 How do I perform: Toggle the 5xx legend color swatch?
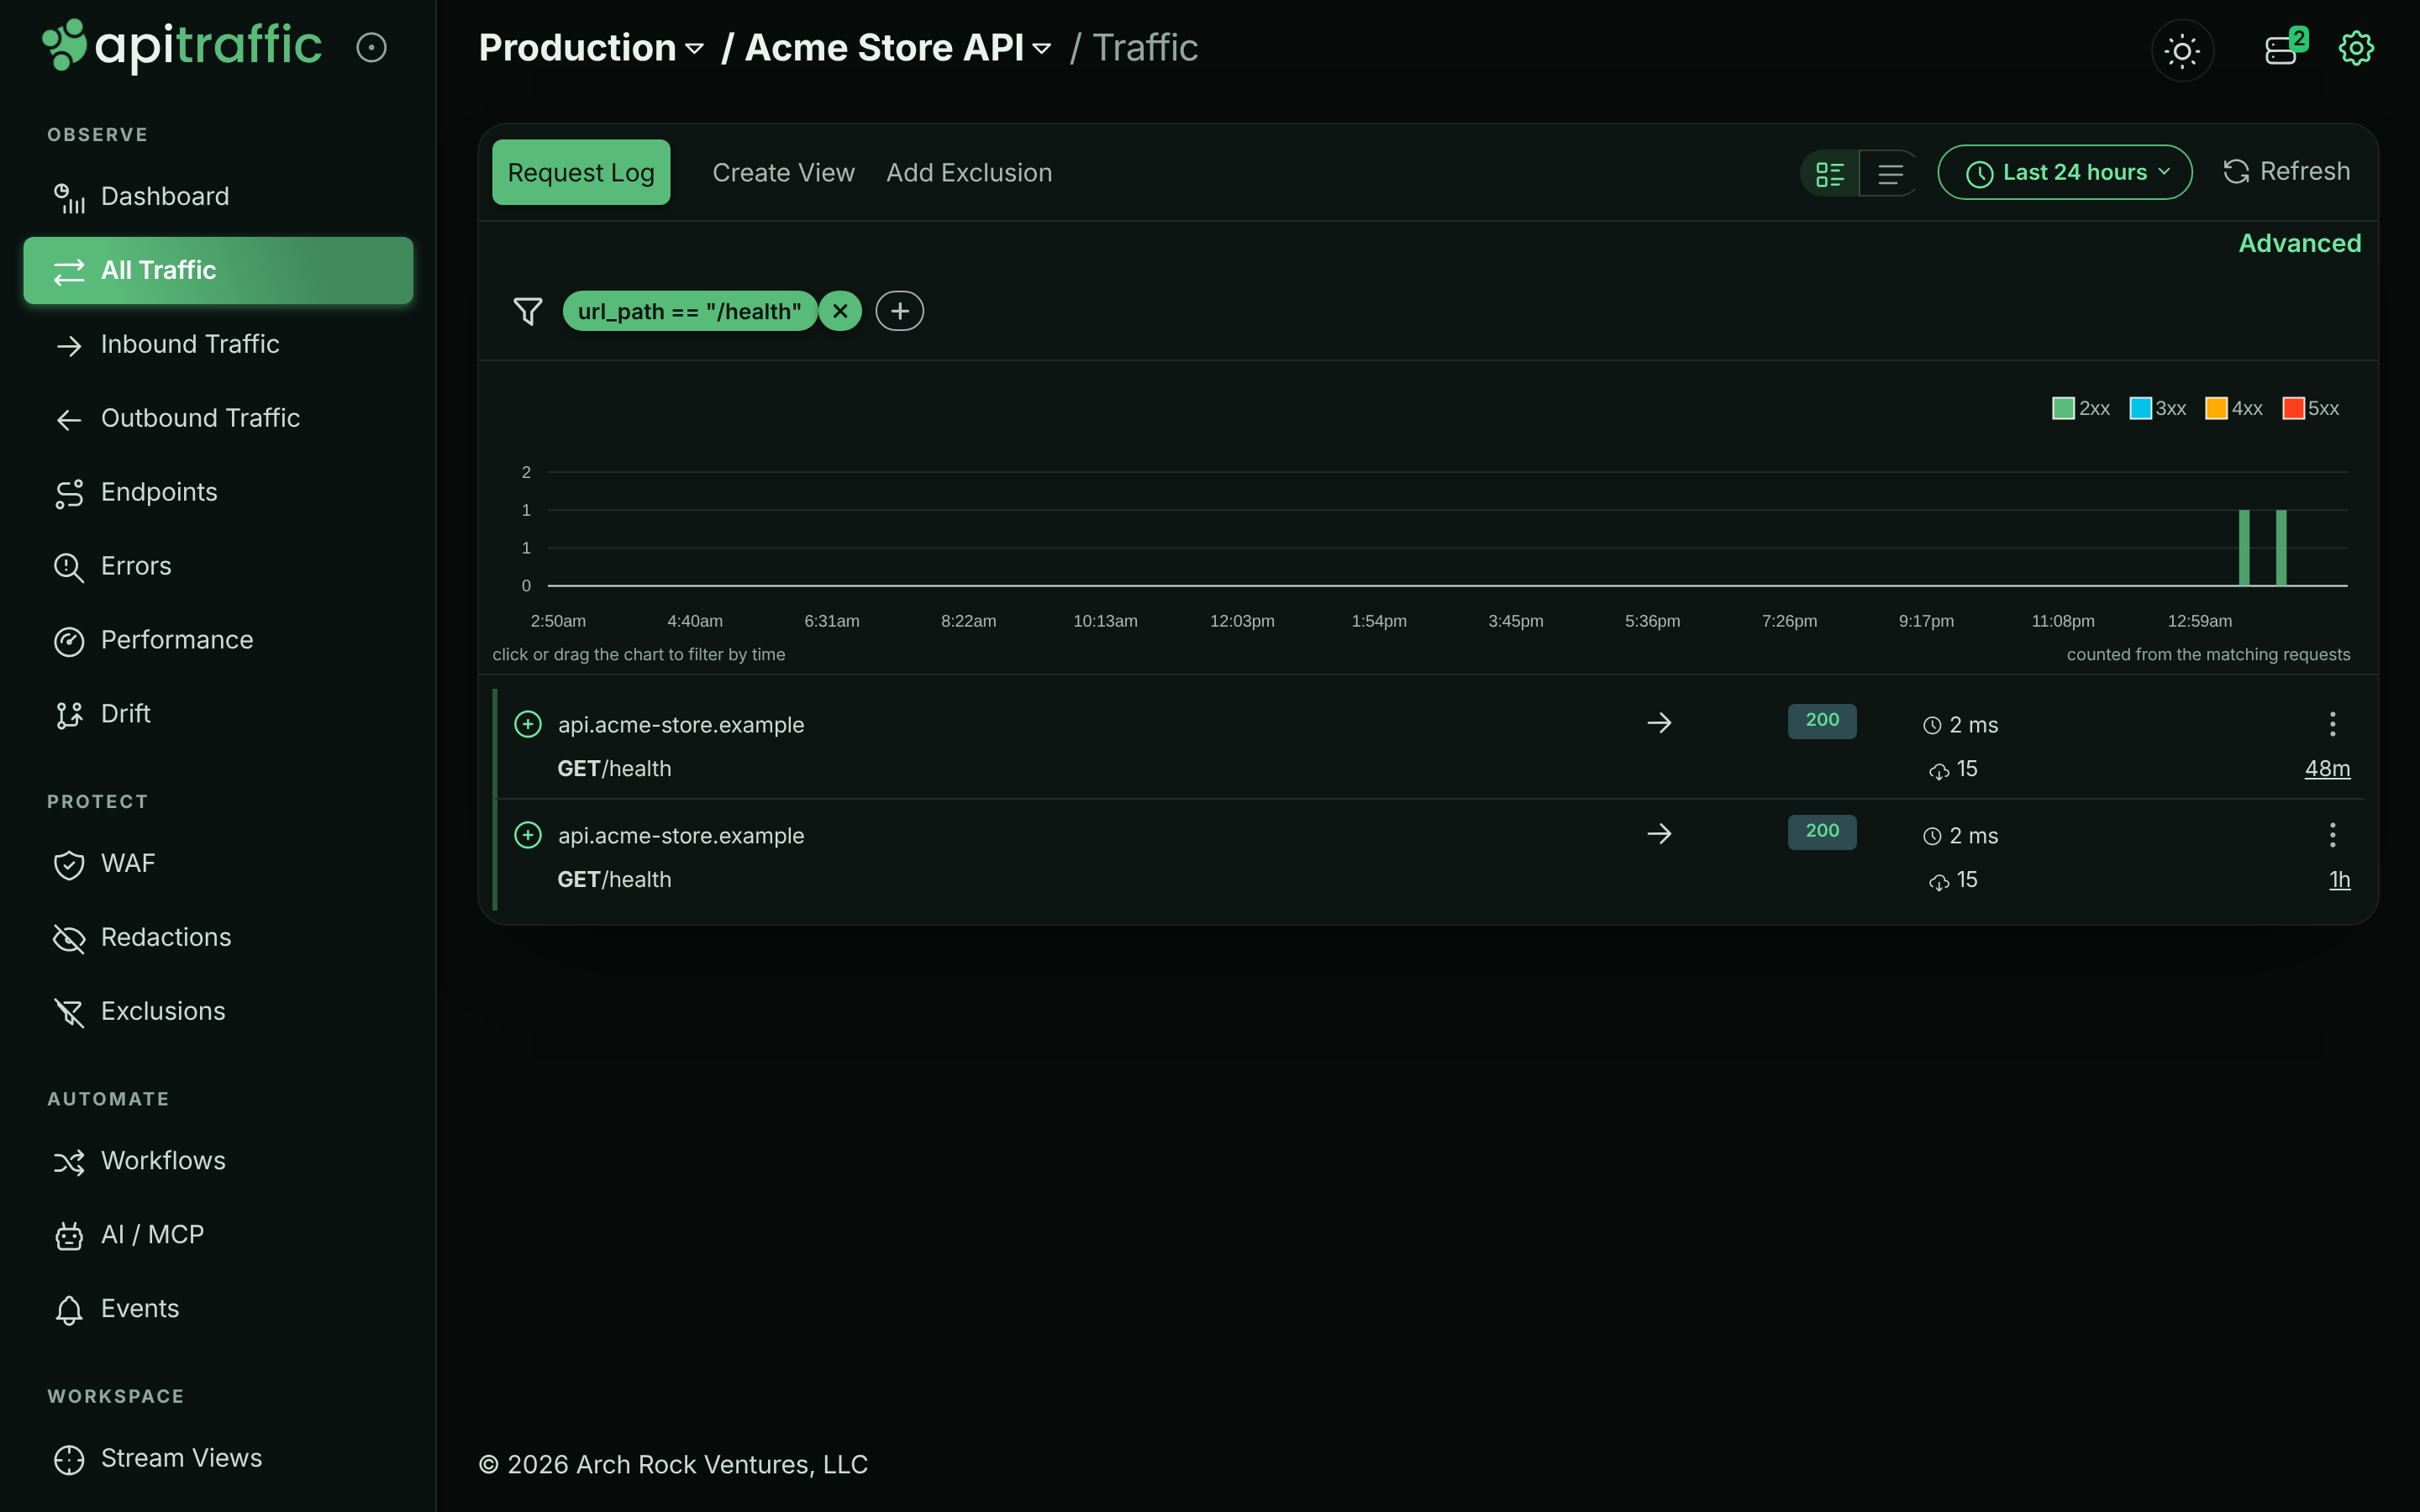tap(2293, 408)
